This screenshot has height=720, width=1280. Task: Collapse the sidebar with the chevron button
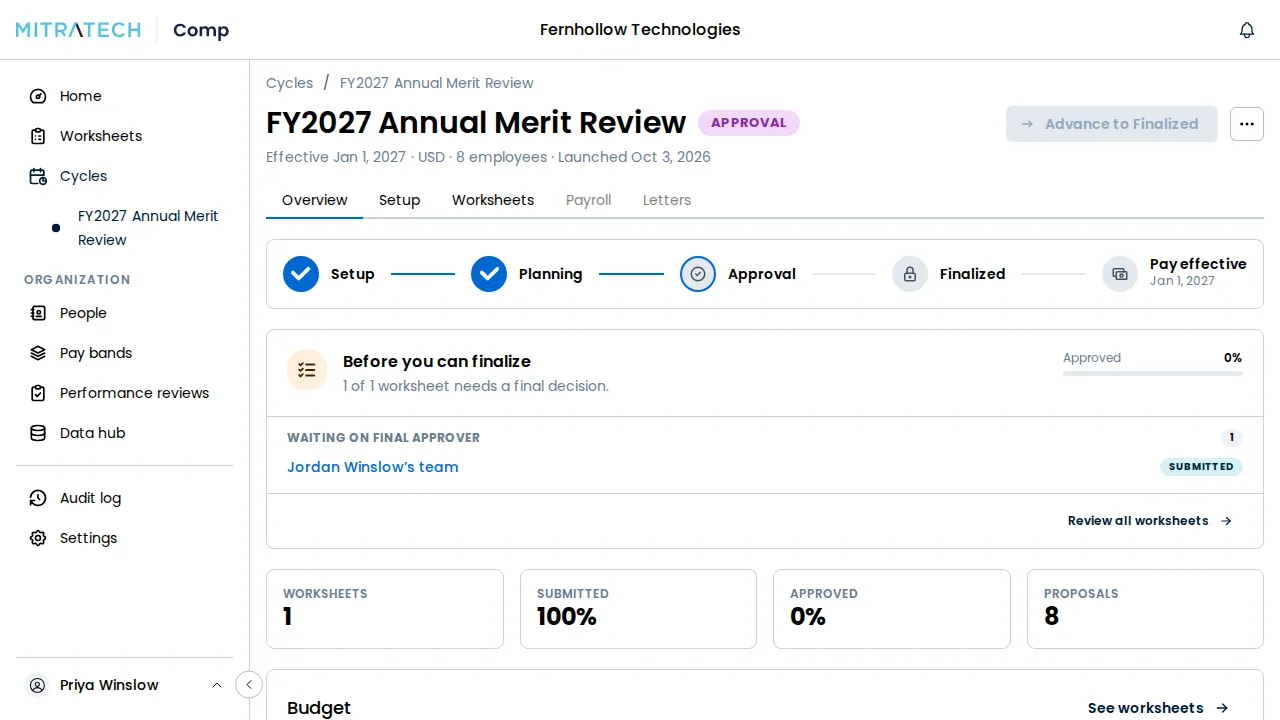pos(249,685)
